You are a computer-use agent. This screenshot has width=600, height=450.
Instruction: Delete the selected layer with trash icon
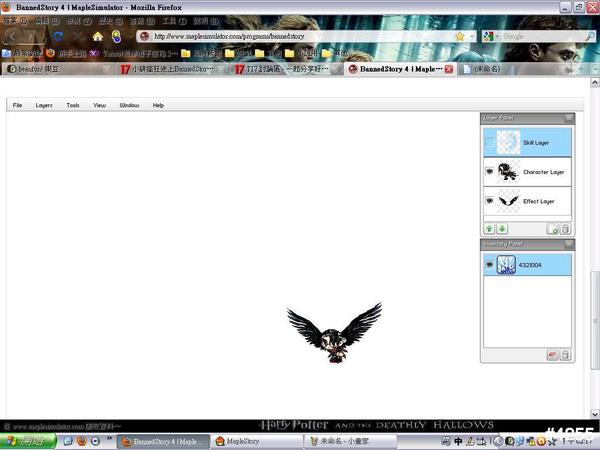pos(565,229)
